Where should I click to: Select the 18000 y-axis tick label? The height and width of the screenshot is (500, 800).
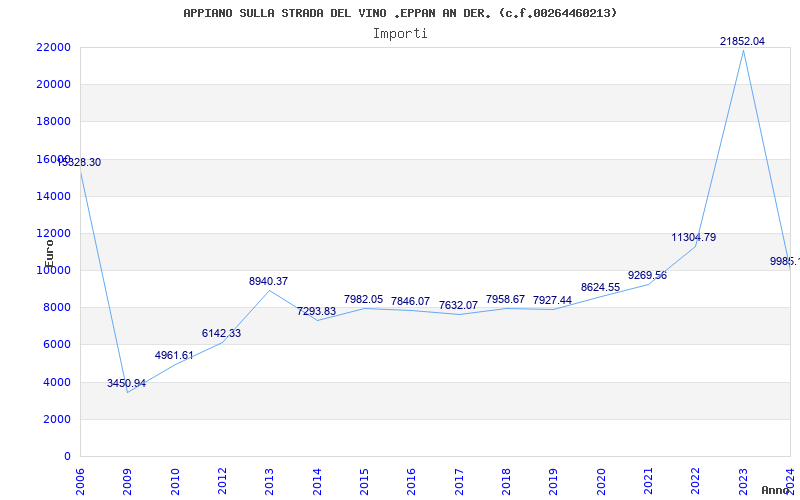coord(53,121)
